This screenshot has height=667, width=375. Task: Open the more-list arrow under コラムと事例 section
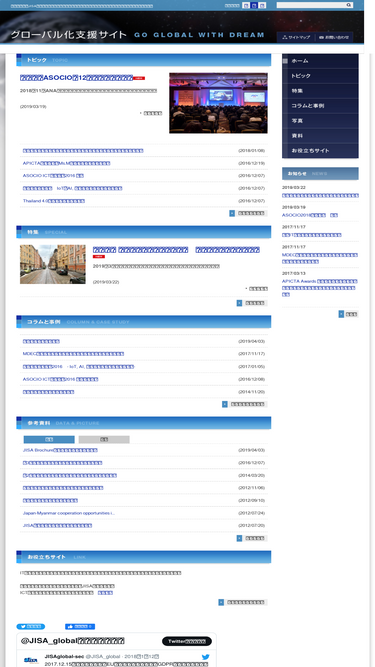224,404
